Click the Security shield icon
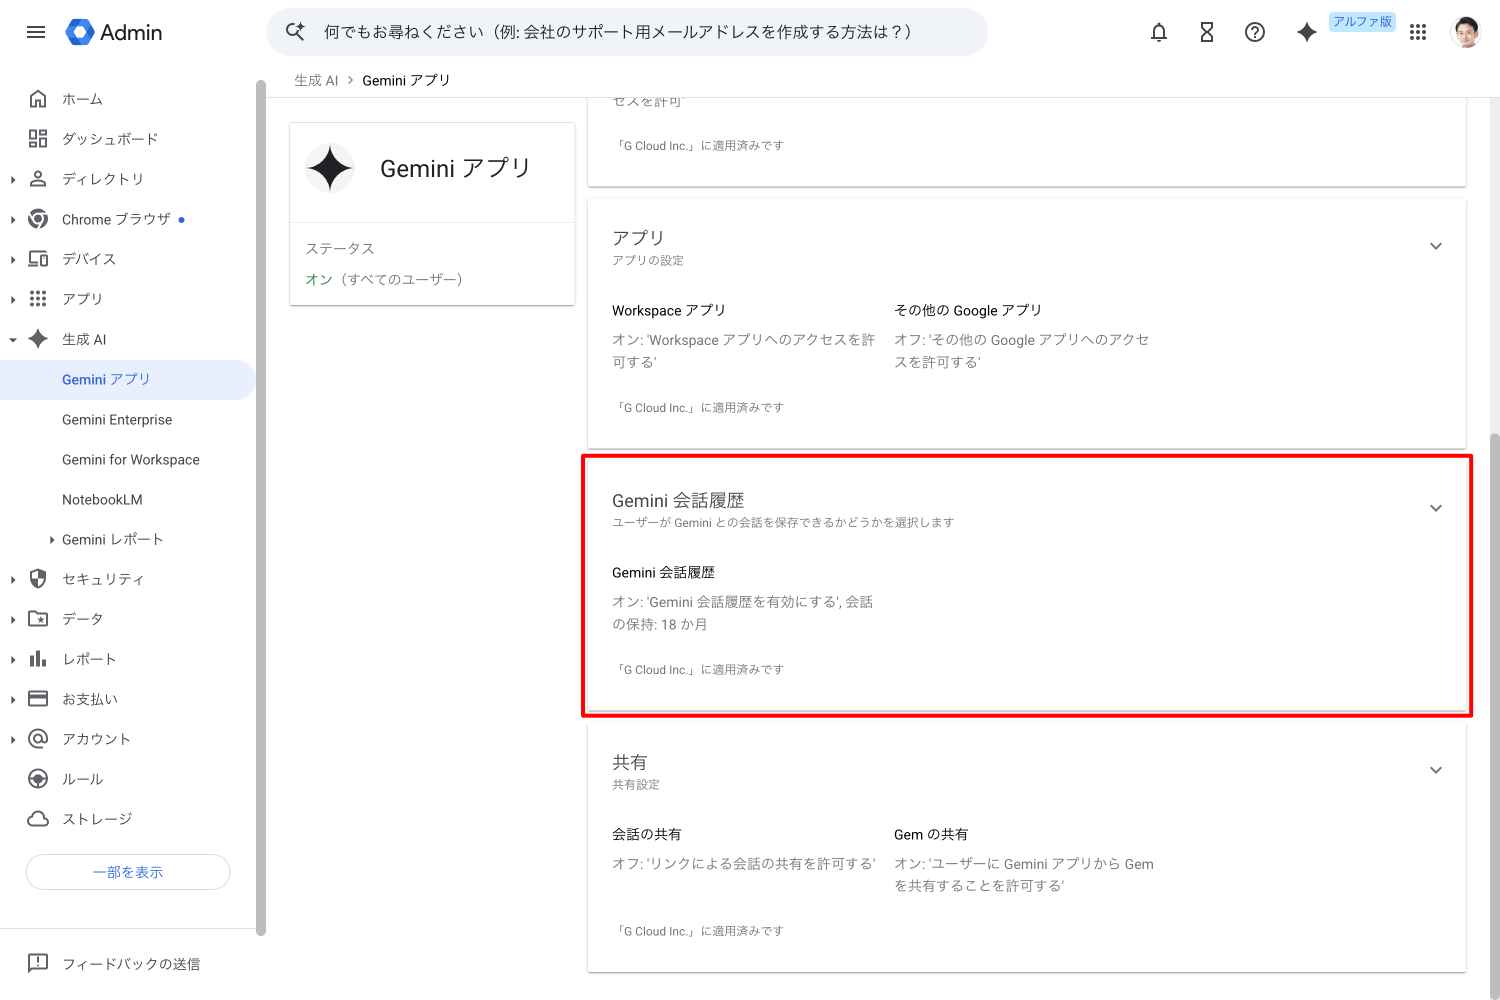Viewport: 1500px width, 1000px height. (x=38, y=579)
